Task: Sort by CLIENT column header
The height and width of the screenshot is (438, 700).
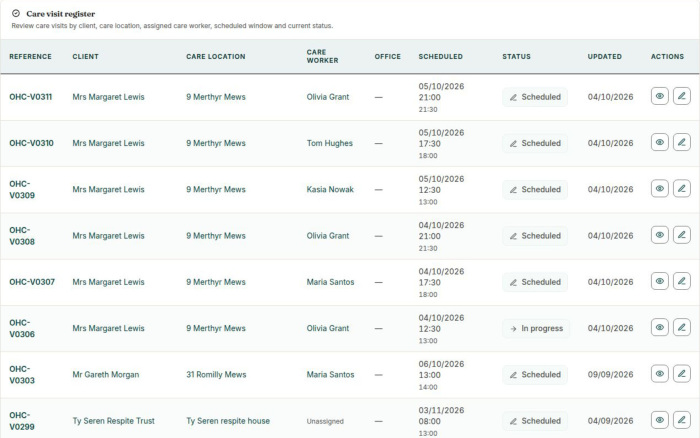Action: point(85,57)
